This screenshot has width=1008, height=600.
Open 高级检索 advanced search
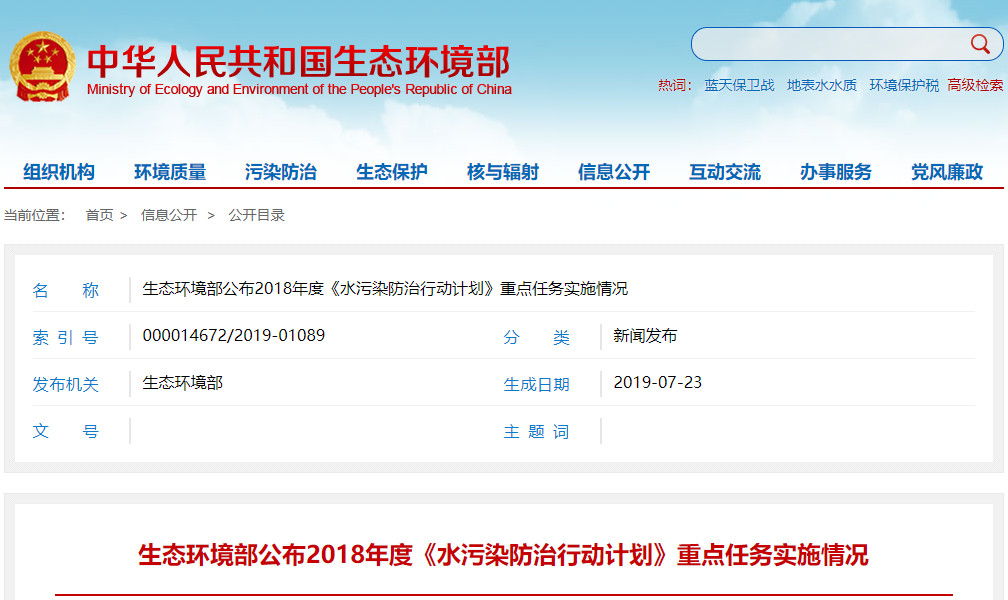(975, 85)
